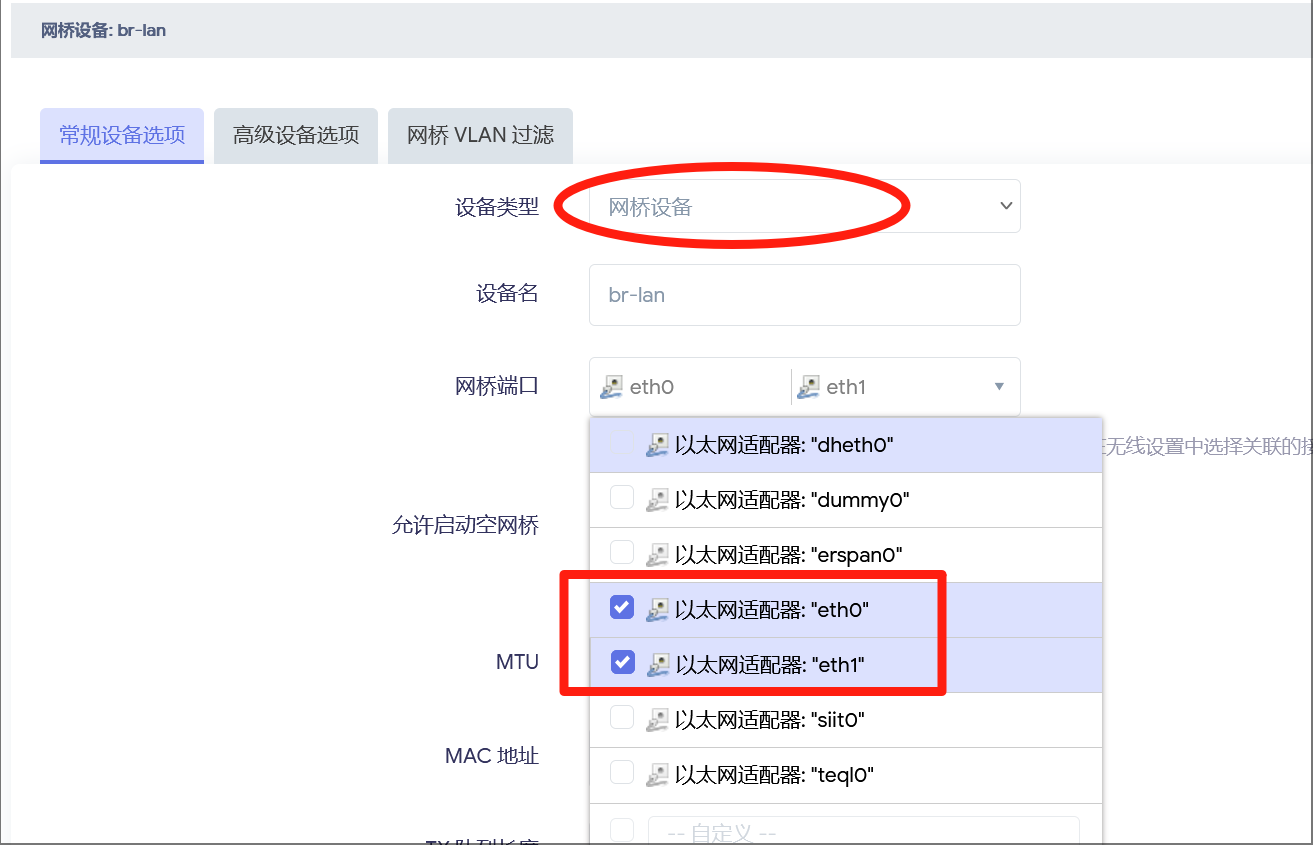Click the 网桥设备: br-lan dialog title

coord(103,30)
